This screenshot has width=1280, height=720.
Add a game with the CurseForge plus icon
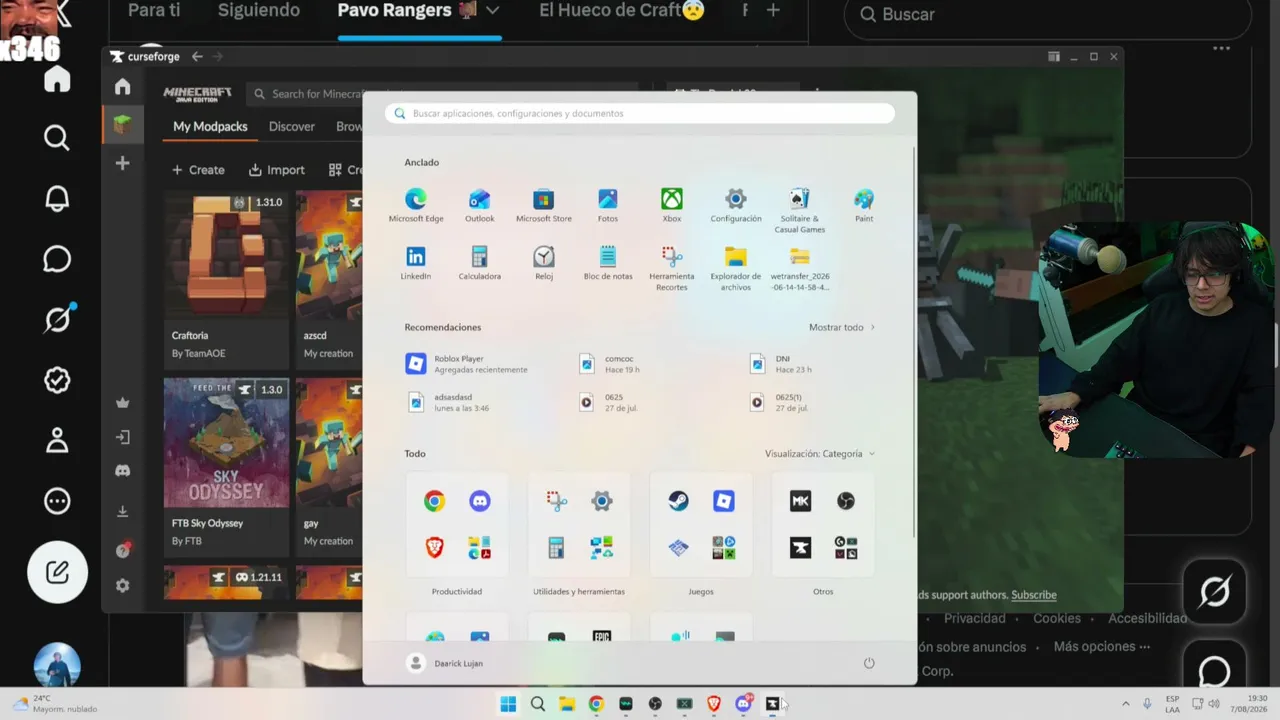tap(122, 163)
